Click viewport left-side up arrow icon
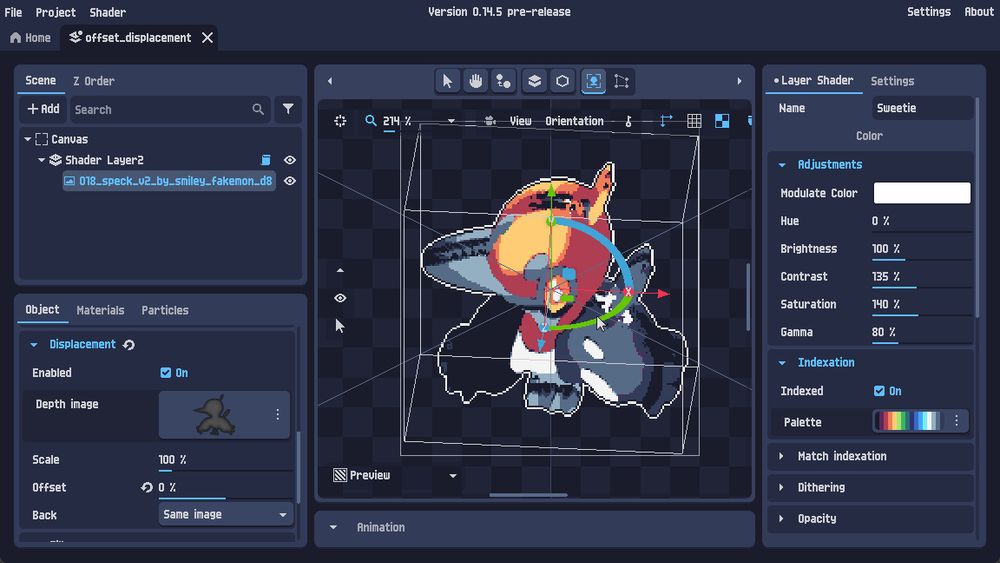1000x563 pixels. pos(340,270)
